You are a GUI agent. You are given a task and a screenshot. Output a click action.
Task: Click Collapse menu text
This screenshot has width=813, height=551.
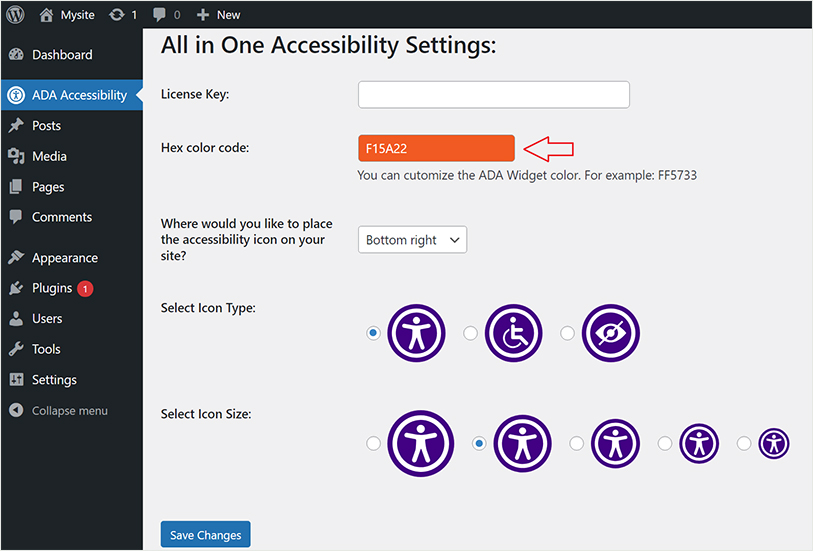[x=70, y=411]
